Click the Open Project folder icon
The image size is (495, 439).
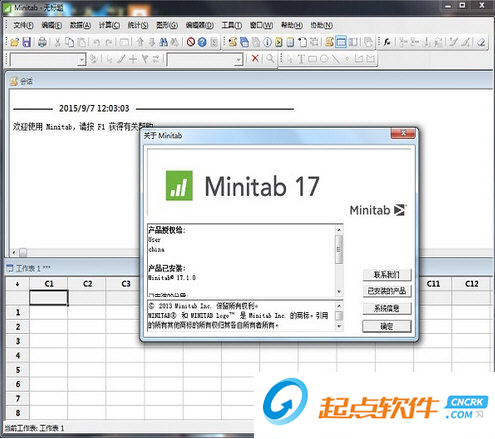pyautogui.click(x=14, y=42)
